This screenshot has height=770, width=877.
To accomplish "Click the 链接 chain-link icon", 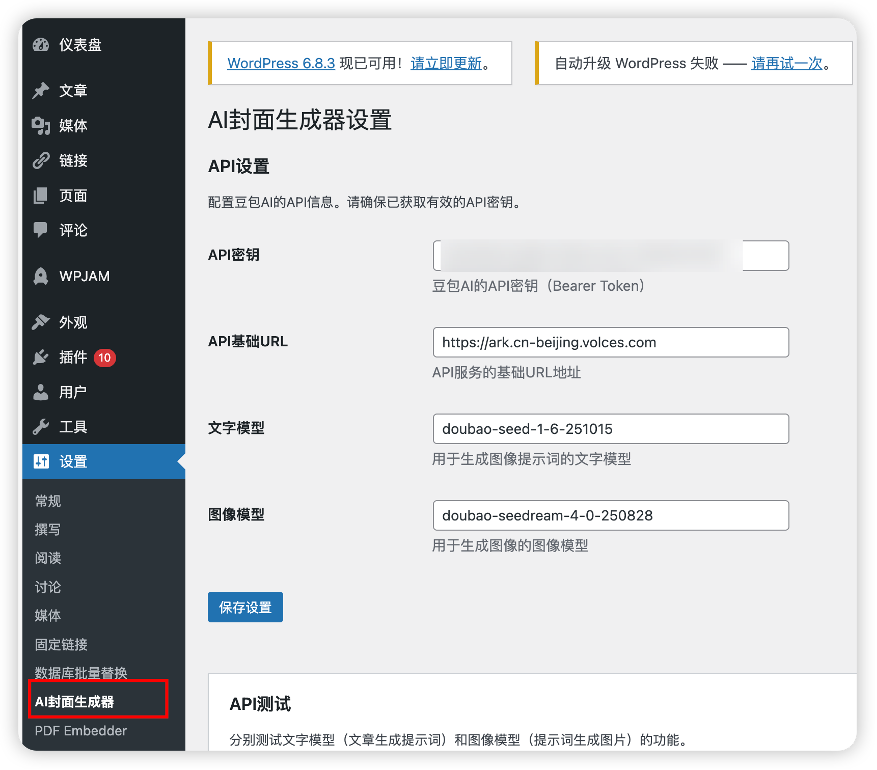I will click(x=40, y=160).
